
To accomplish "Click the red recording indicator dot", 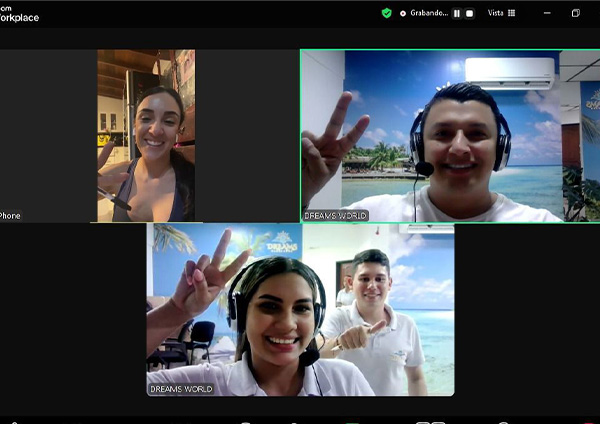I will [x=403, y=13].
